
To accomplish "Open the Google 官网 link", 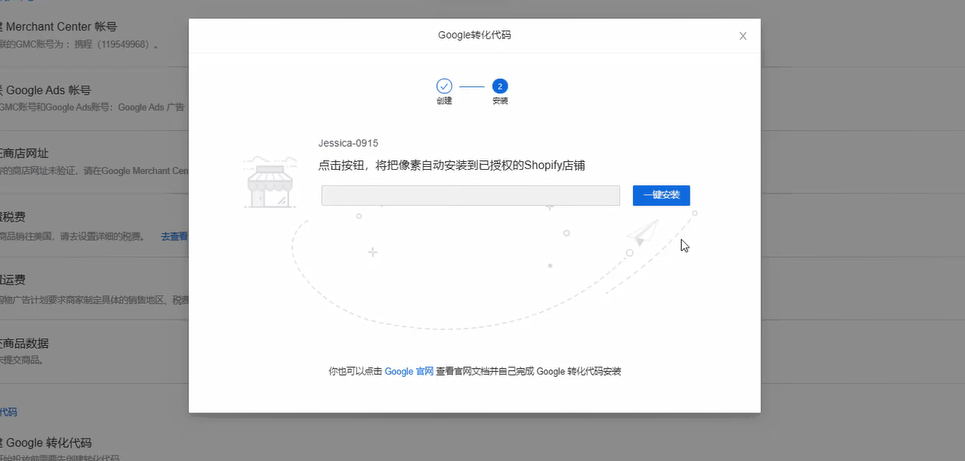I will 409,372.
